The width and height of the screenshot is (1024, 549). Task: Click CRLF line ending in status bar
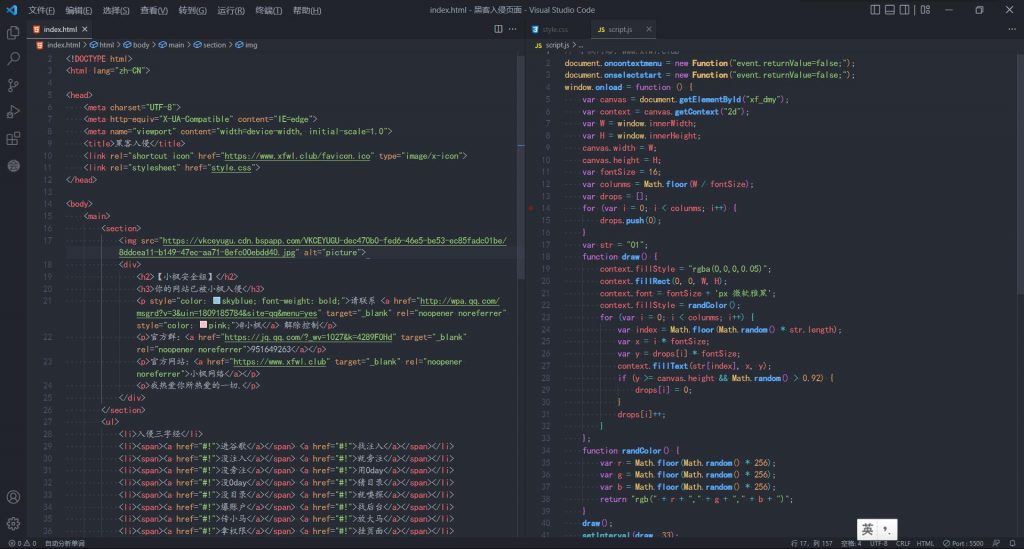(x=903, y=543)
